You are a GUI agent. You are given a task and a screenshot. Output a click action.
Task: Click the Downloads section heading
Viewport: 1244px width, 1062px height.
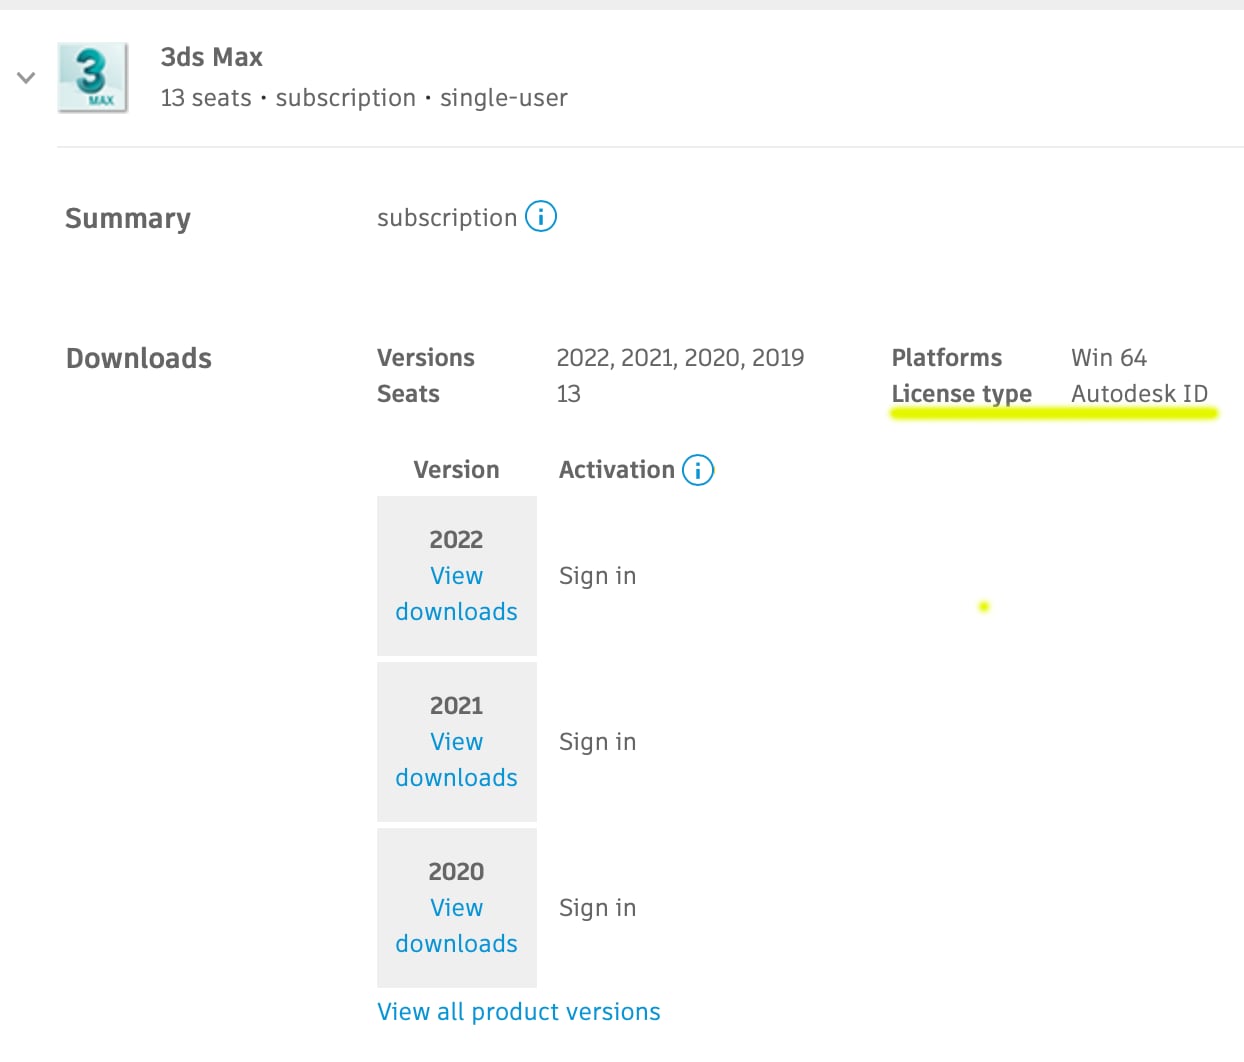[139, 358]
